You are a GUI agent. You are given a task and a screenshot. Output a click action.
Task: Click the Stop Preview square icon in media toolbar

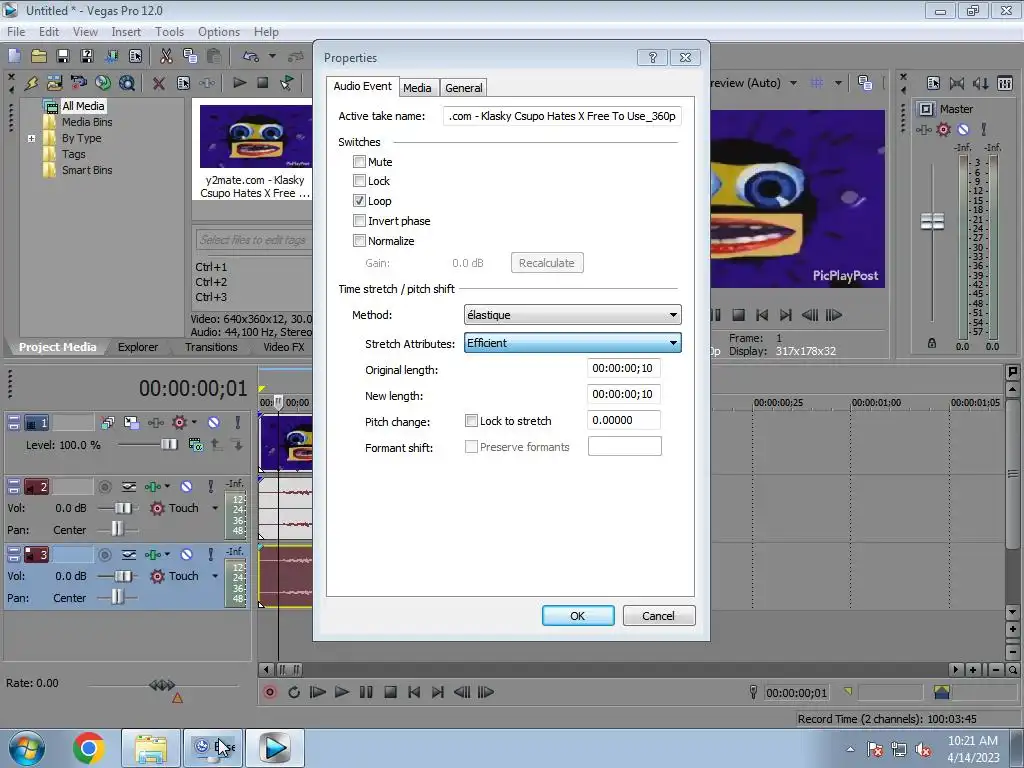pos(263,83)
